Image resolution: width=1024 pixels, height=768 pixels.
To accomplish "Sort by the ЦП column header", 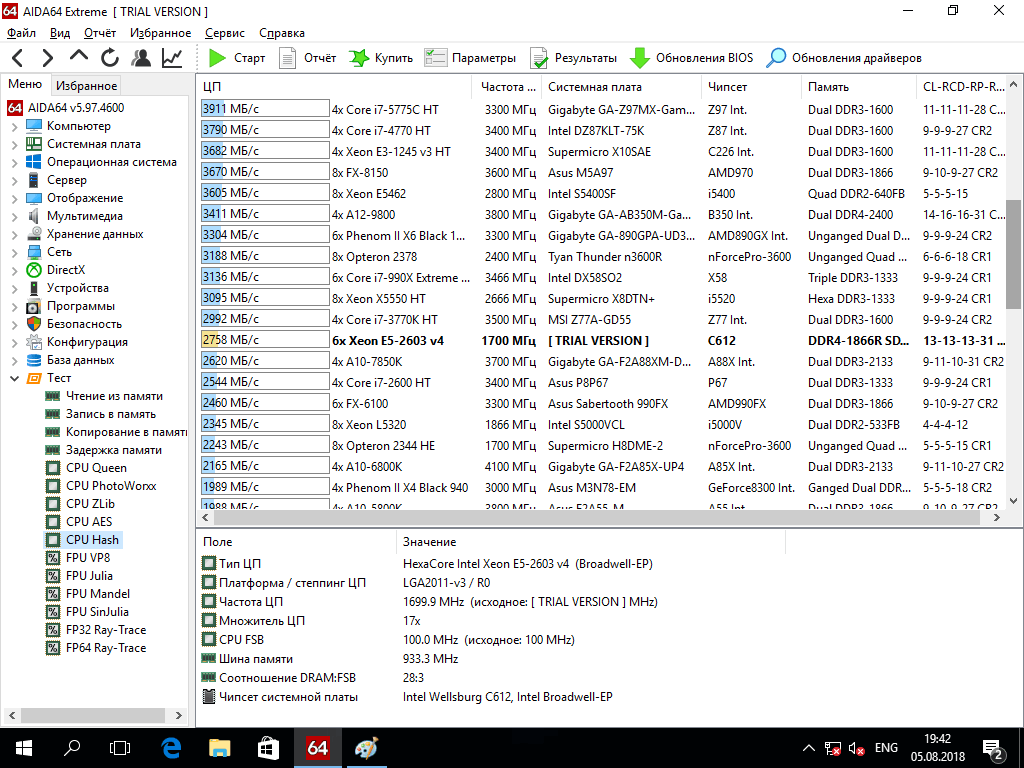I will tap(334, 87).
